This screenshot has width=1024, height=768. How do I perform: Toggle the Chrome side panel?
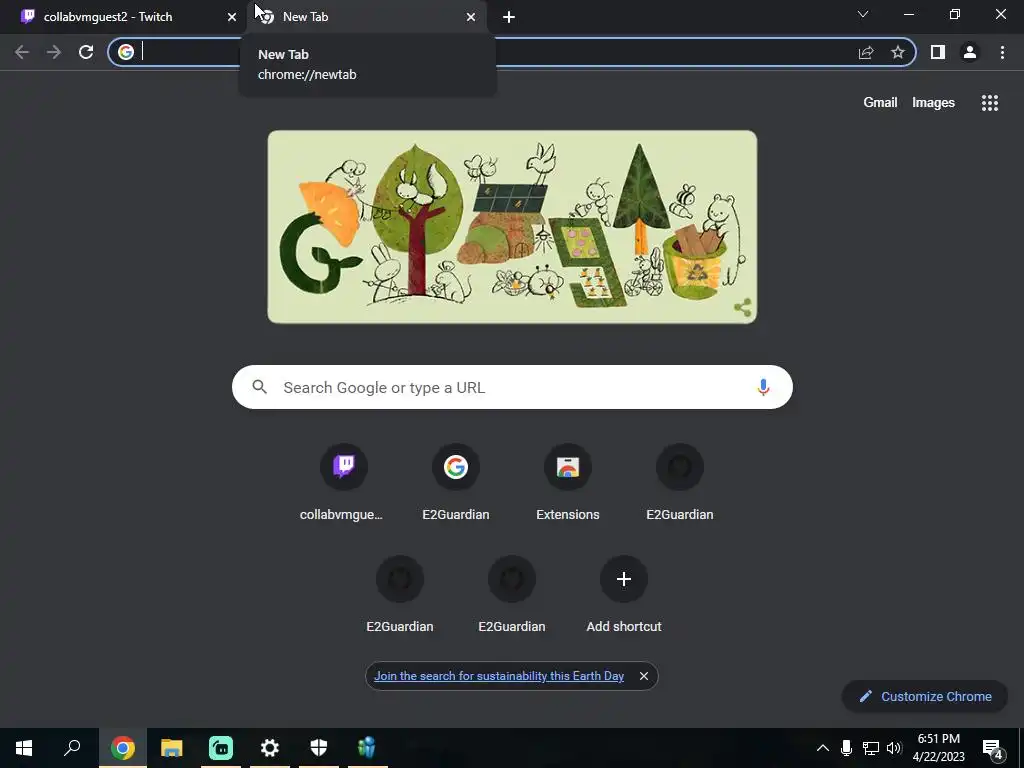point(938,52)
